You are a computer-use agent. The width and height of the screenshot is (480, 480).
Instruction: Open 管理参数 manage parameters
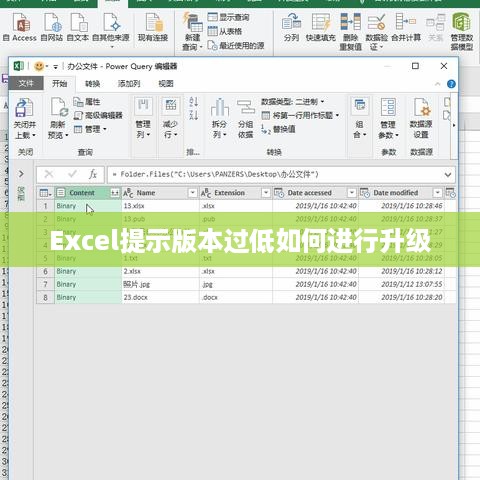point(388,119)
